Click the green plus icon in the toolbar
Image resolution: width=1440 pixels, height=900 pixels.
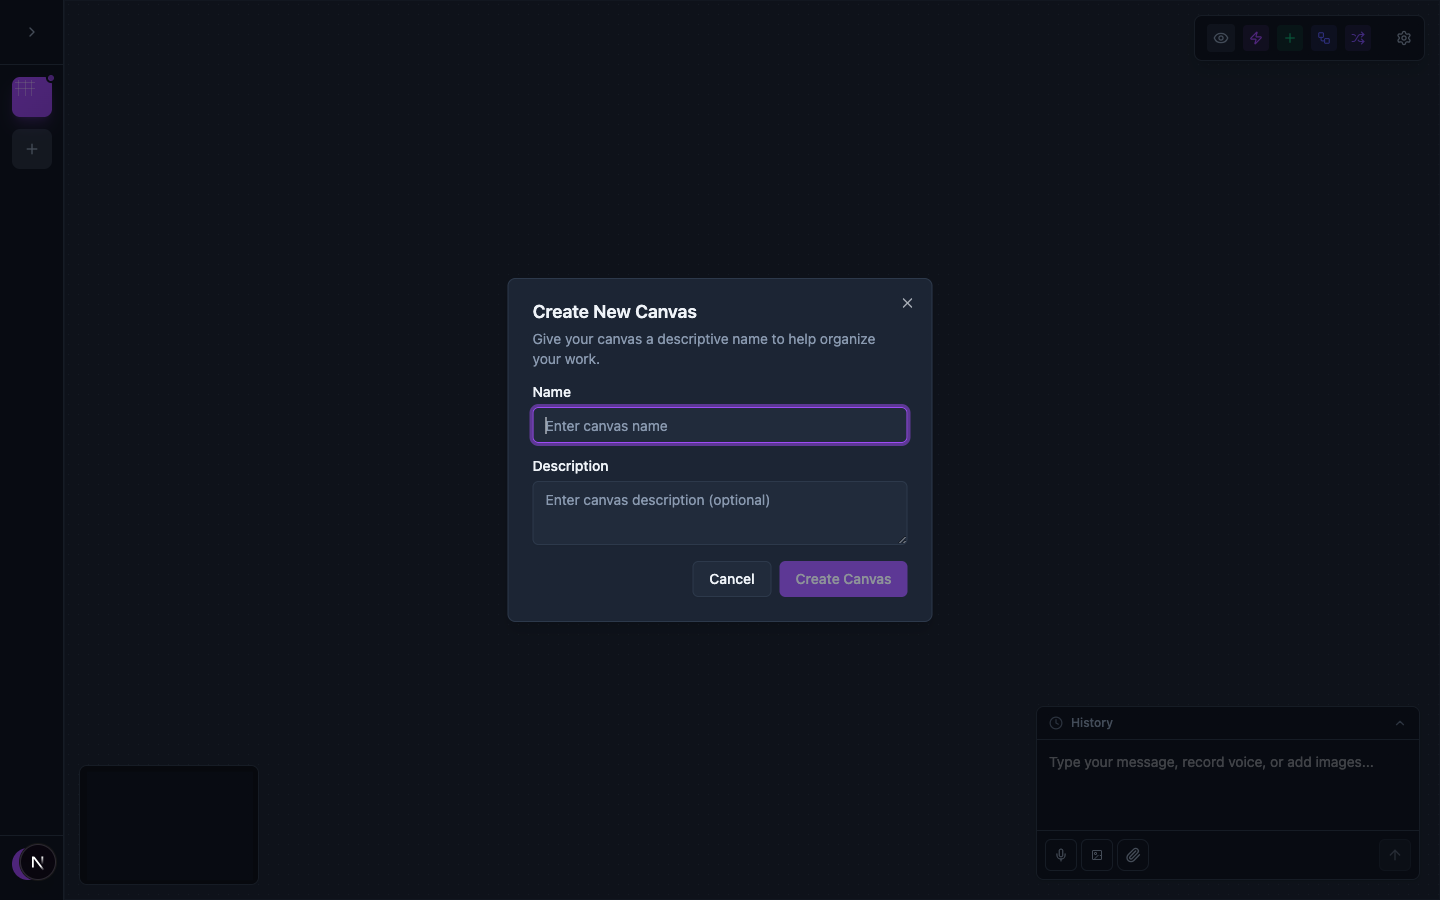coord(1289,38)
